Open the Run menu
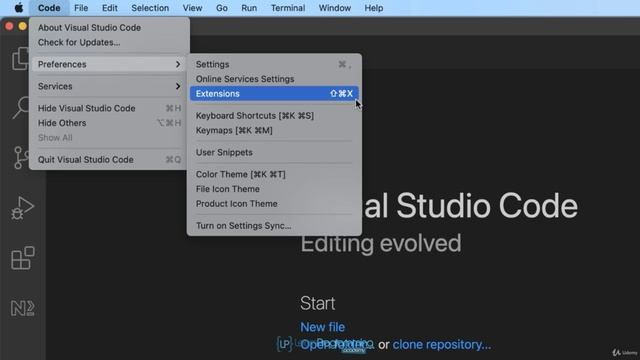Image resolution: width=640 pixels, height=360 pixels. pos(249,8)
